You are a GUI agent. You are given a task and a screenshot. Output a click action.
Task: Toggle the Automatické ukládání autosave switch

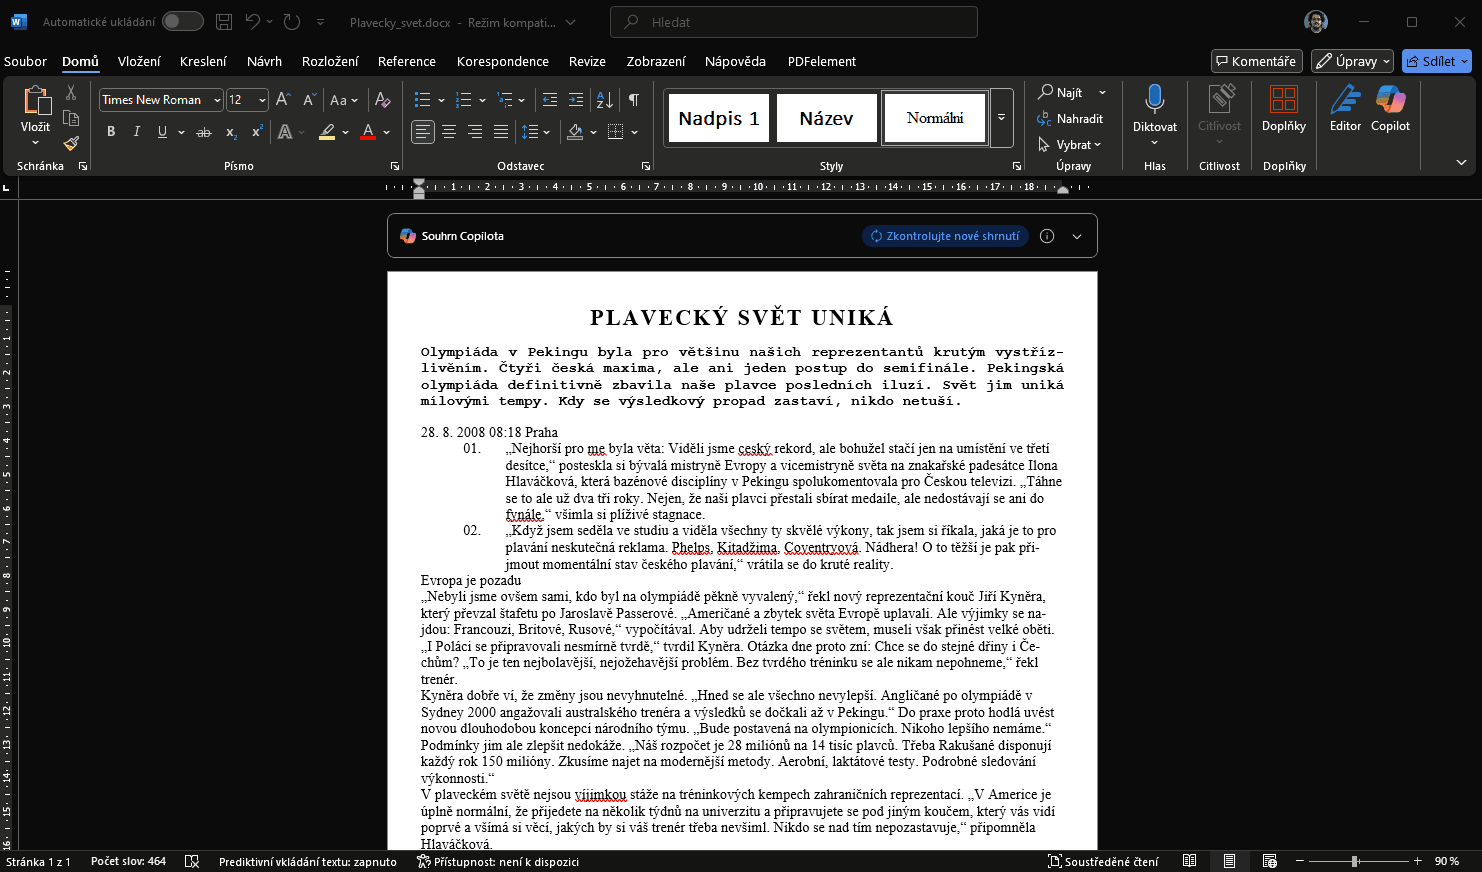182,21
